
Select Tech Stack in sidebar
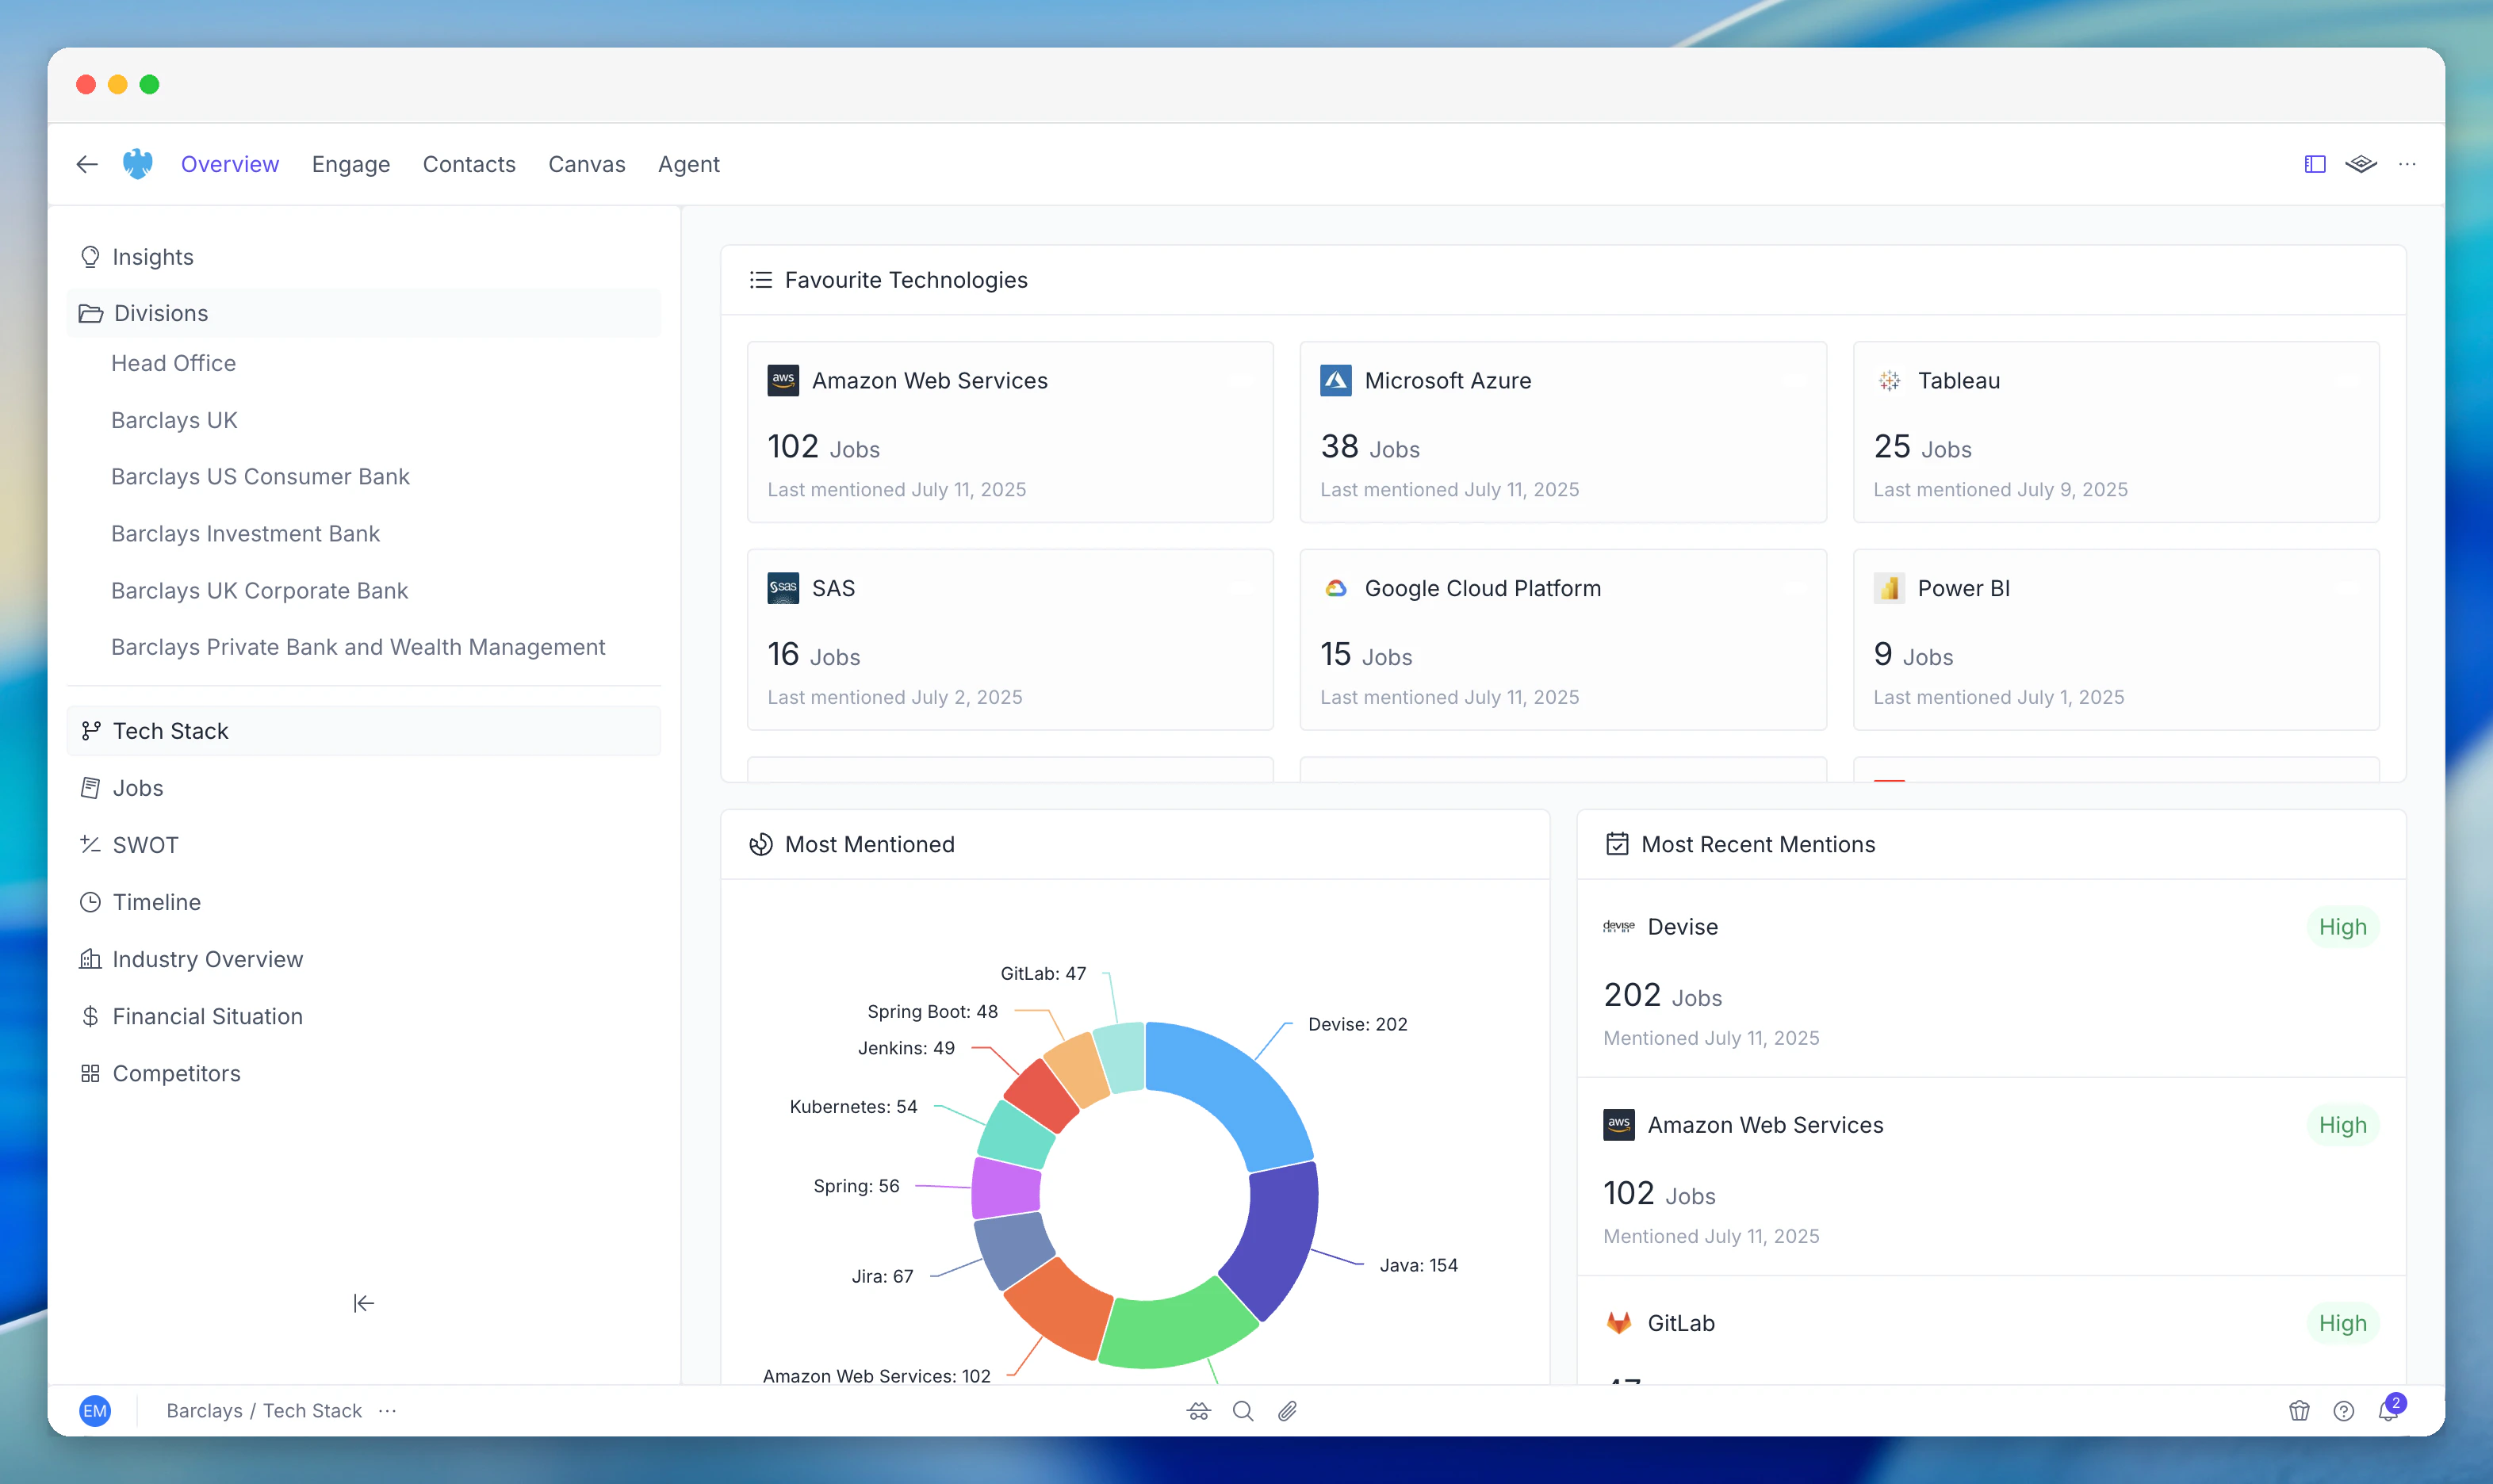tap(364, 731)
